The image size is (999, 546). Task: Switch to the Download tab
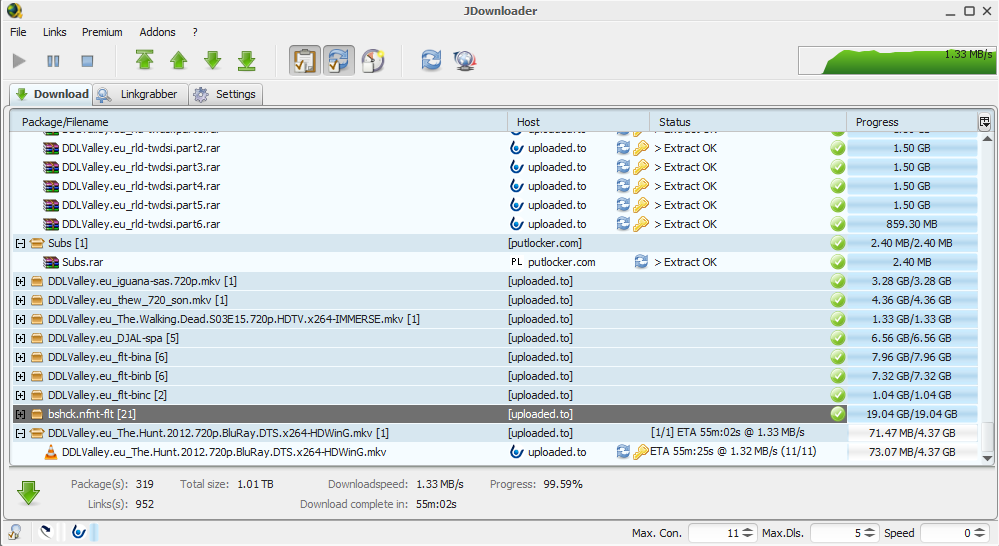(51, 94)
